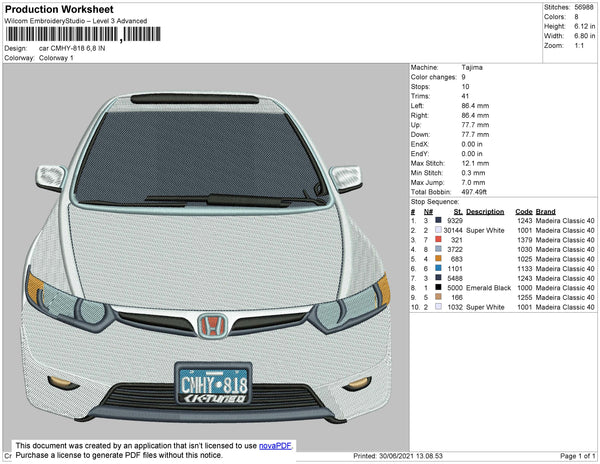Click the Code column header
This screenshot has height=464, width=600.
click(x=524, y=212)
